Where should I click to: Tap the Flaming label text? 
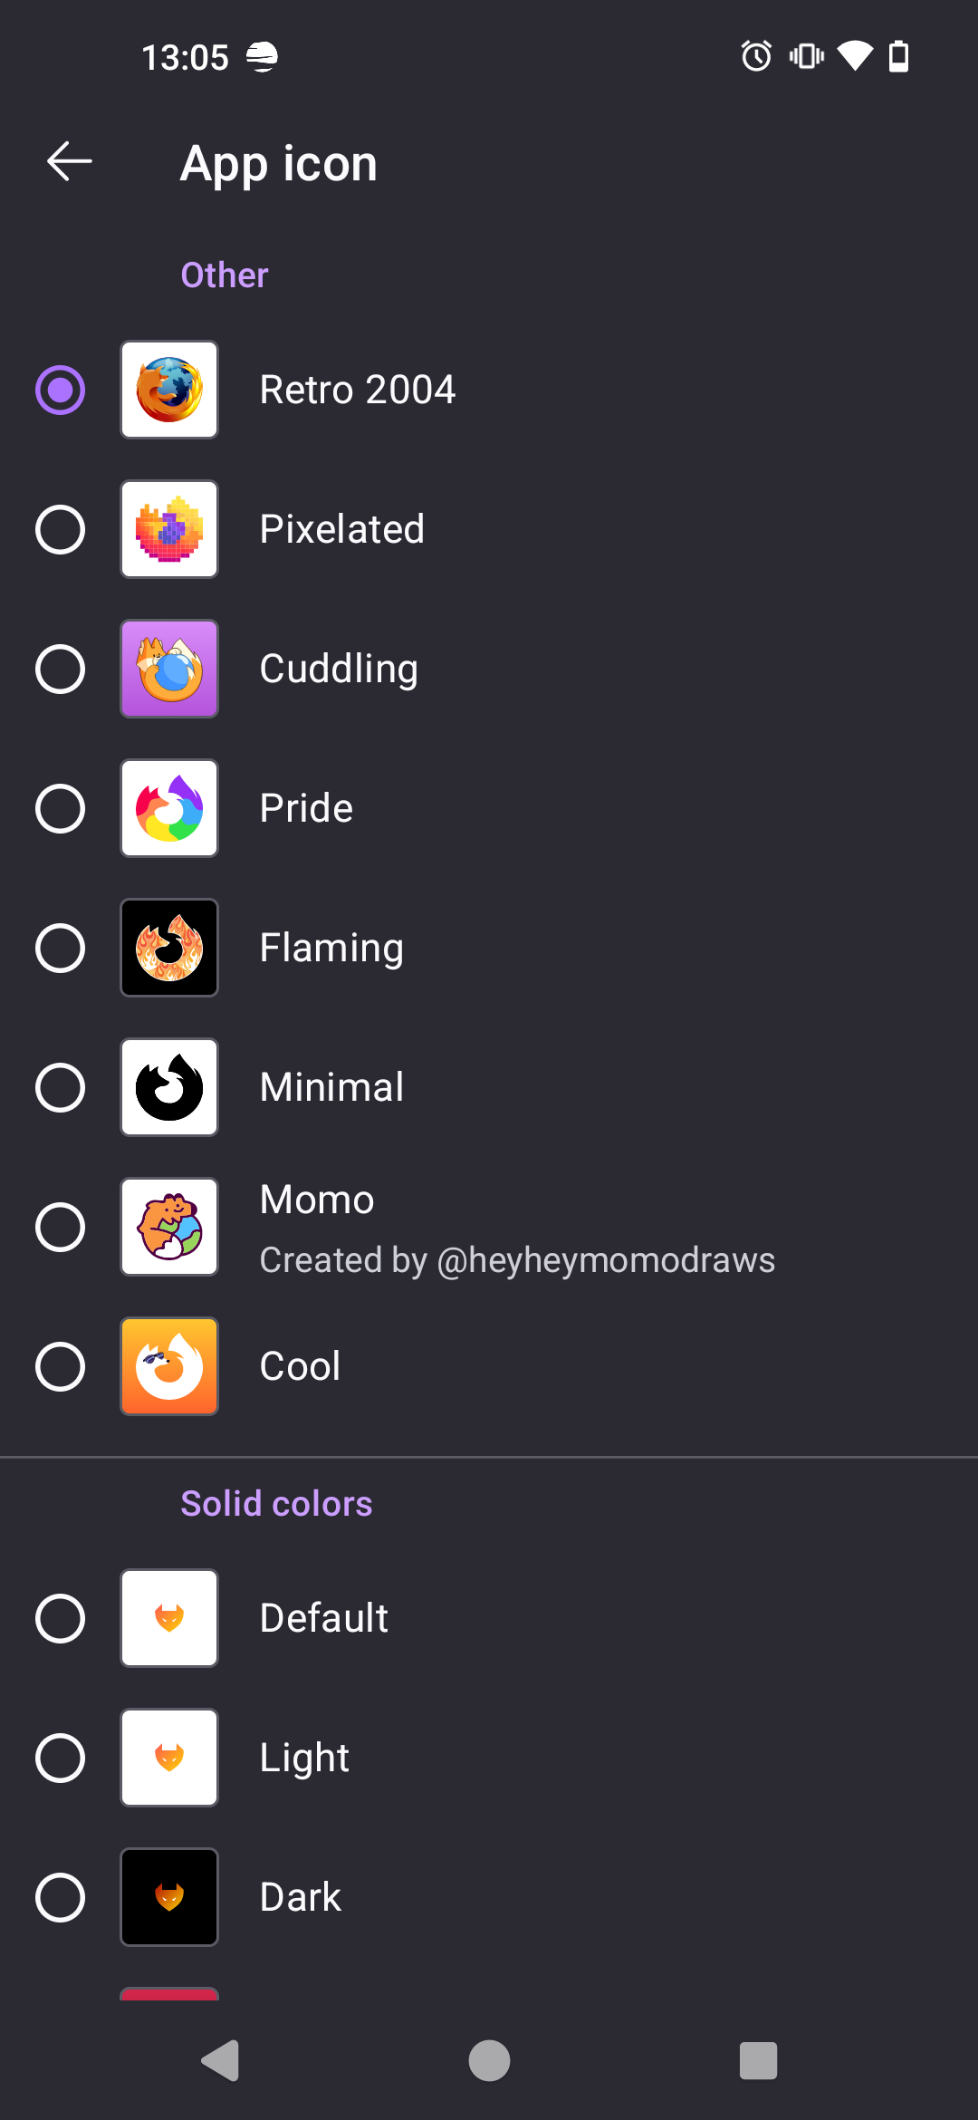(x=331, y=948)
